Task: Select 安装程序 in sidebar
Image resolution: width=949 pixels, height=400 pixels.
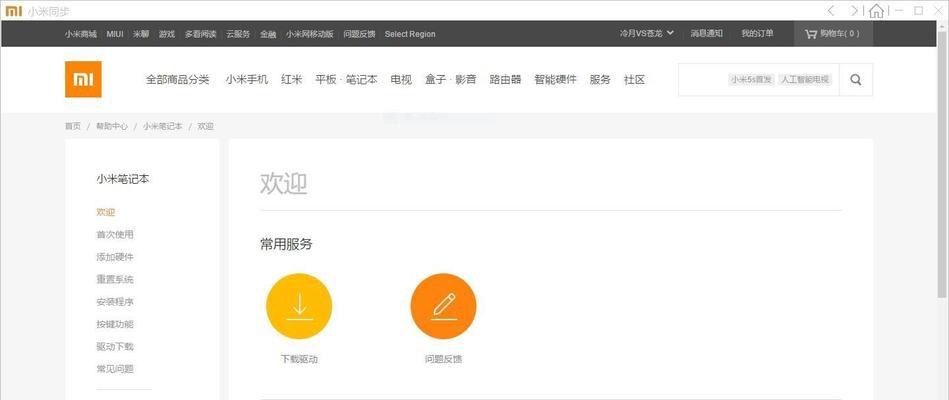Action: pos(114,301)
